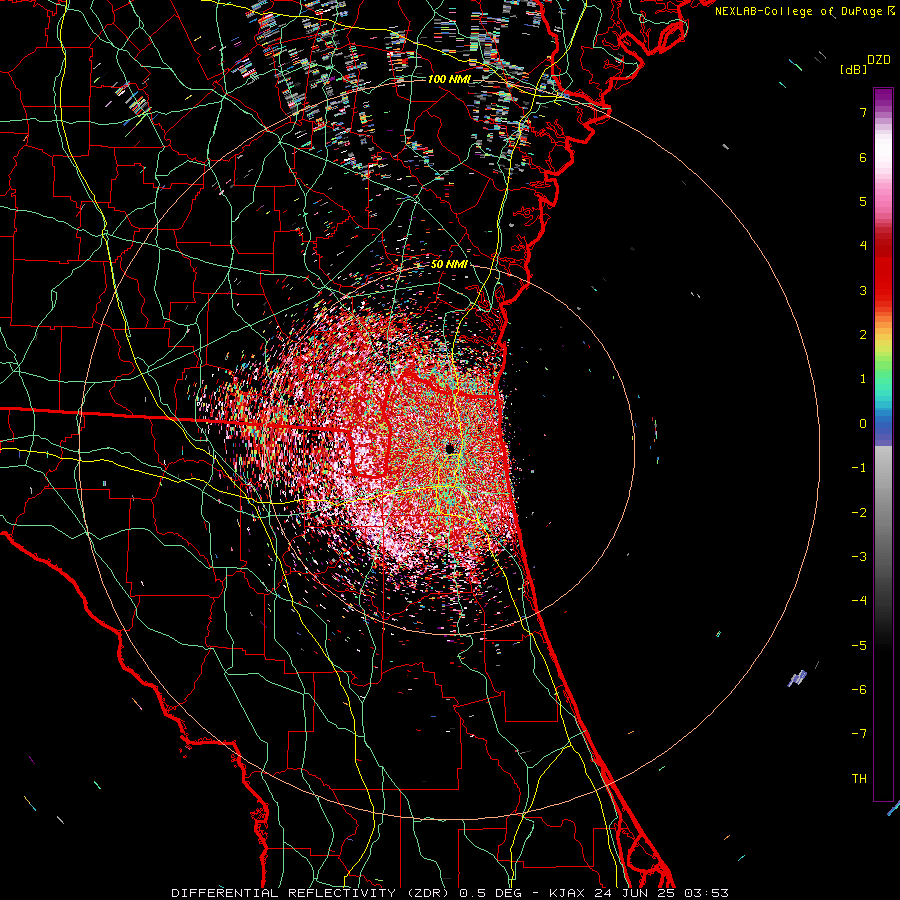Click the 1 value on the color scale
This screenshot has width=900, height=900.
[863, 379]
